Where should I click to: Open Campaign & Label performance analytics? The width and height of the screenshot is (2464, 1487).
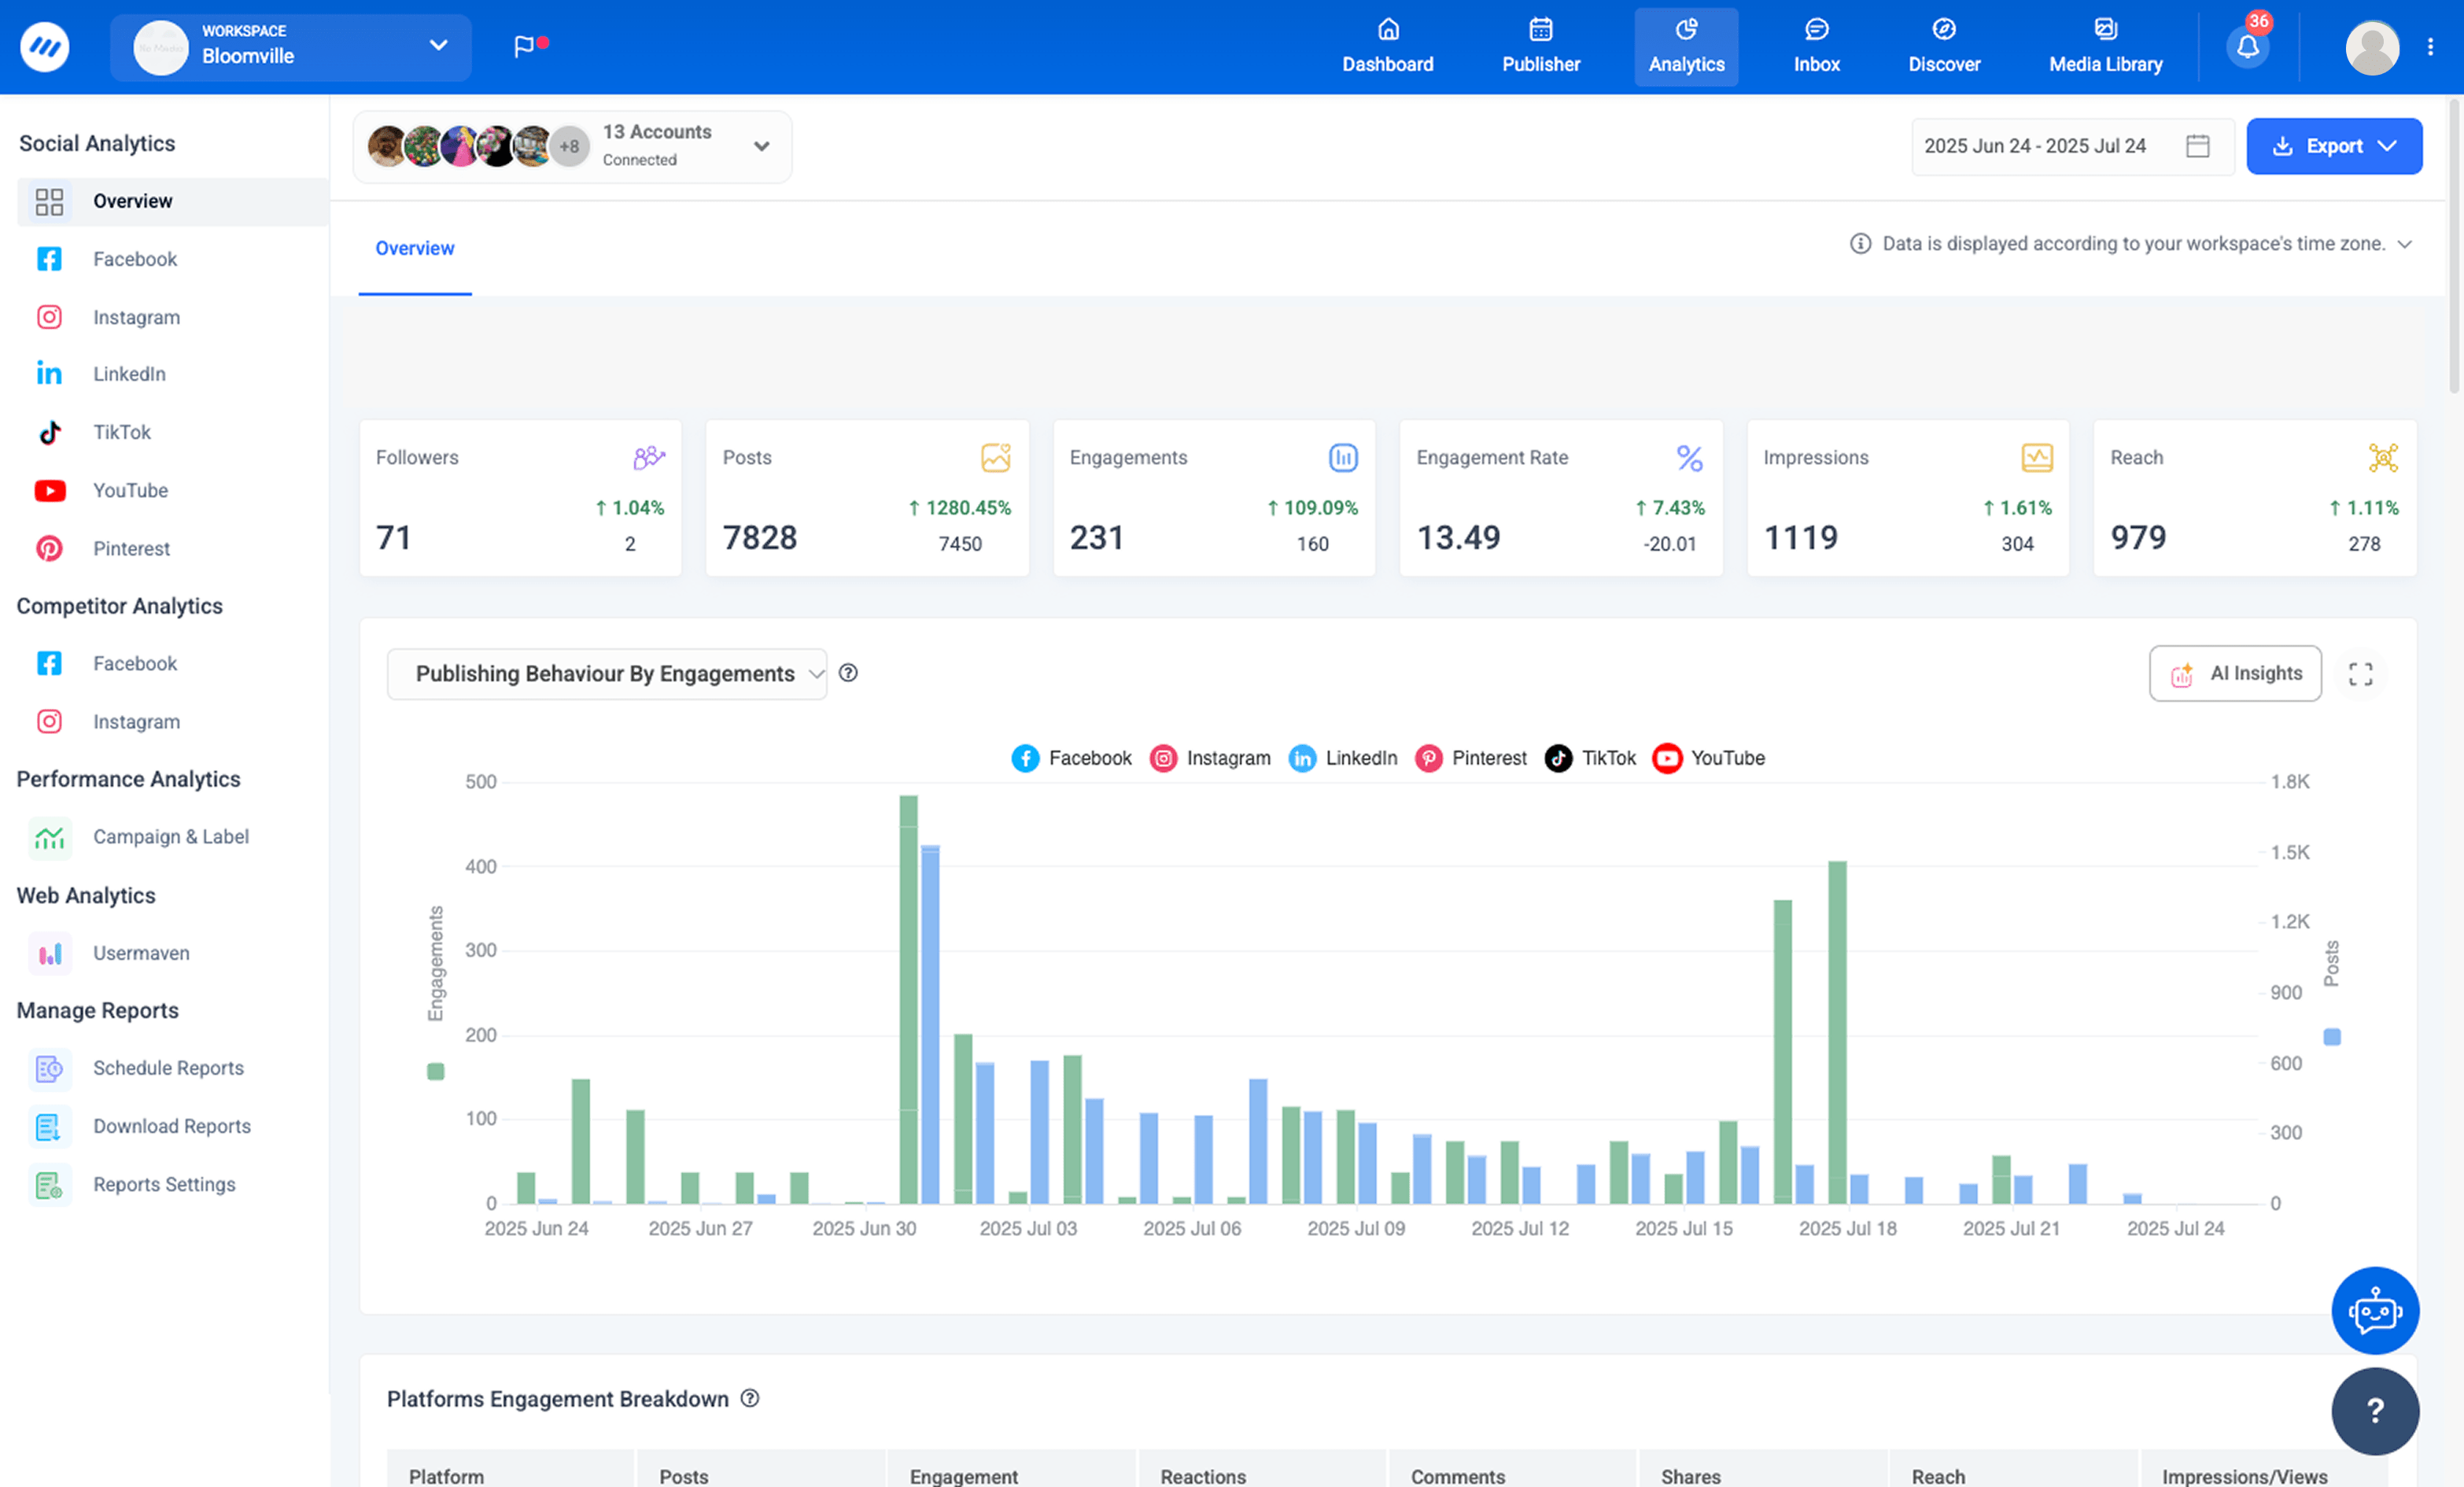[171, 836]
